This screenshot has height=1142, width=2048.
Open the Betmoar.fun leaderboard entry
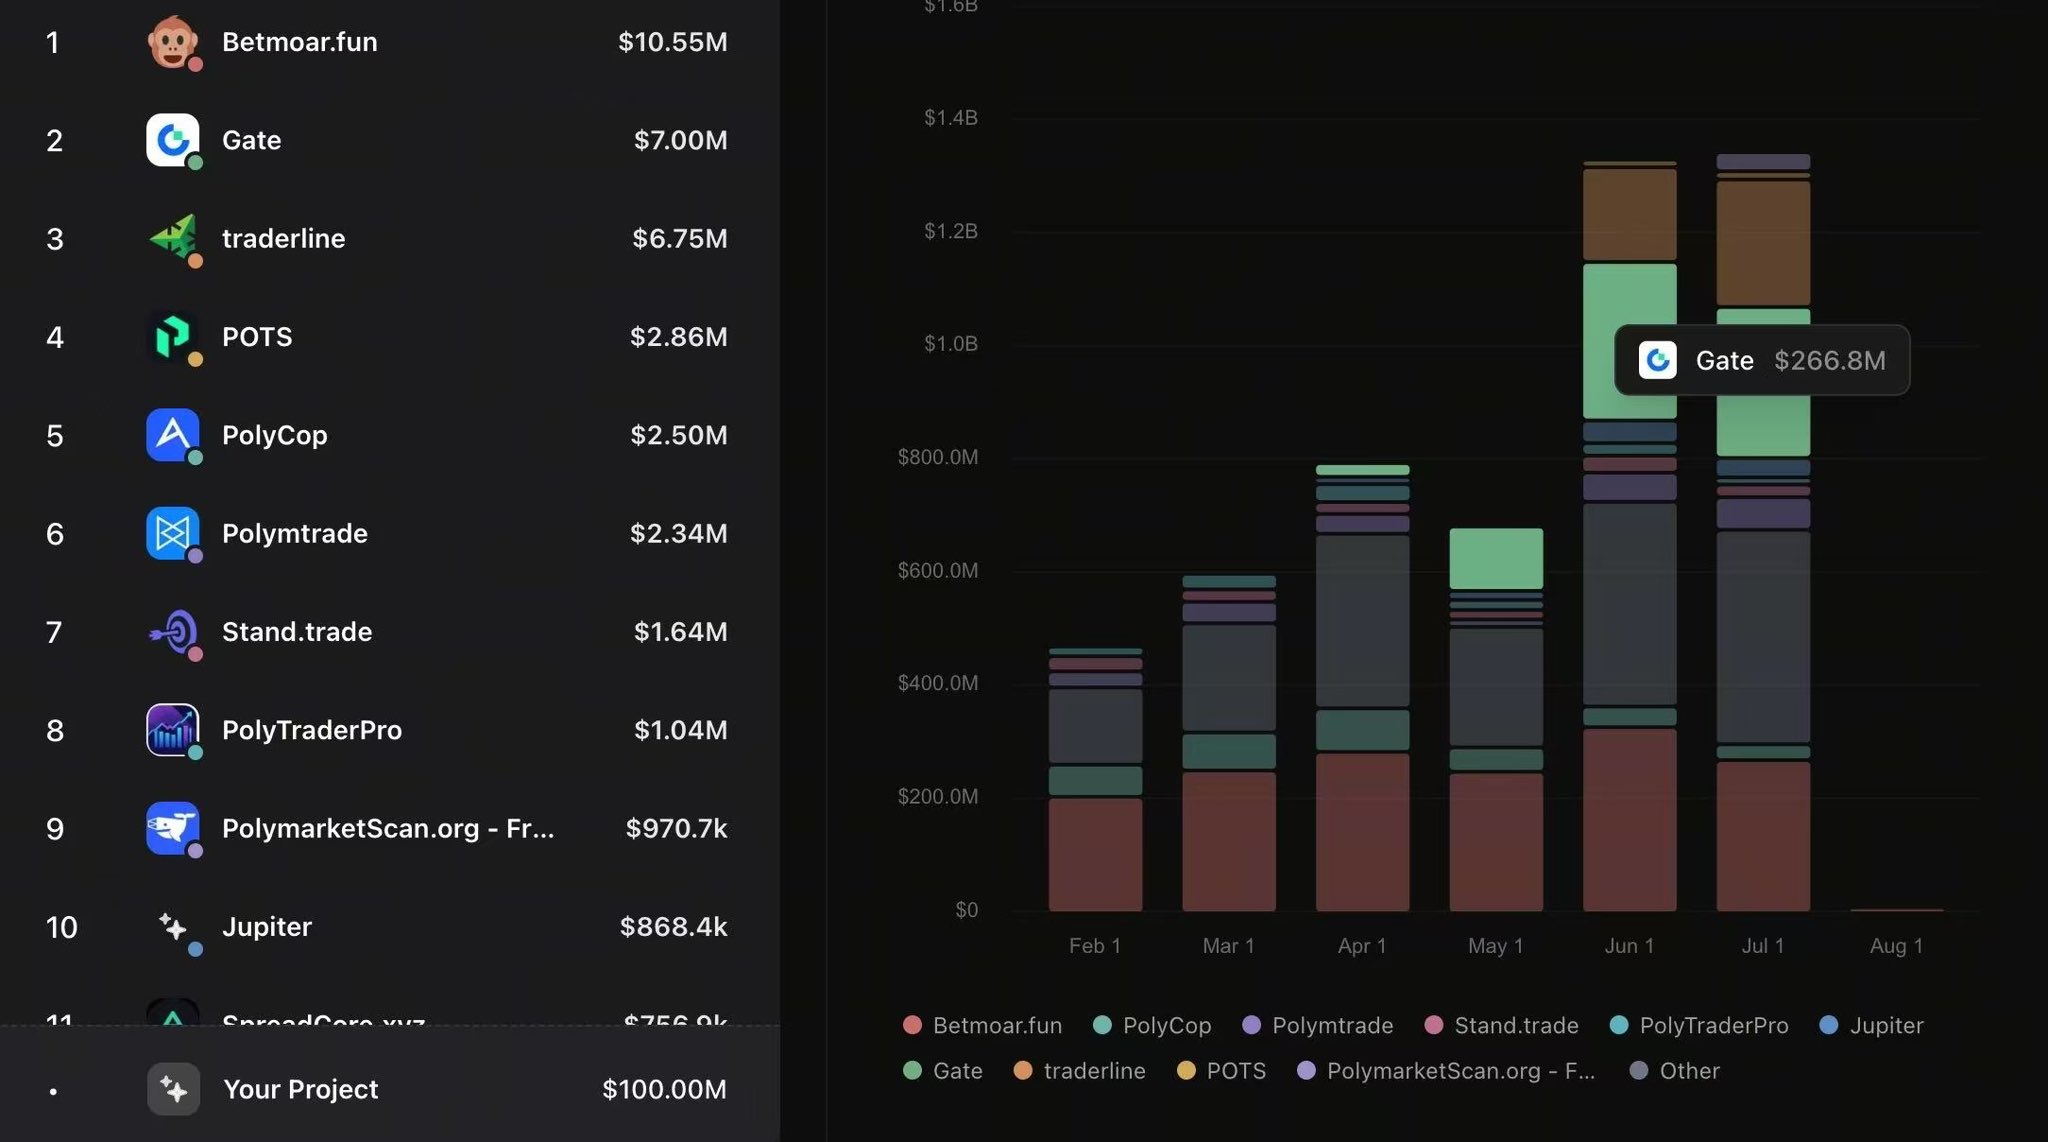390,42
